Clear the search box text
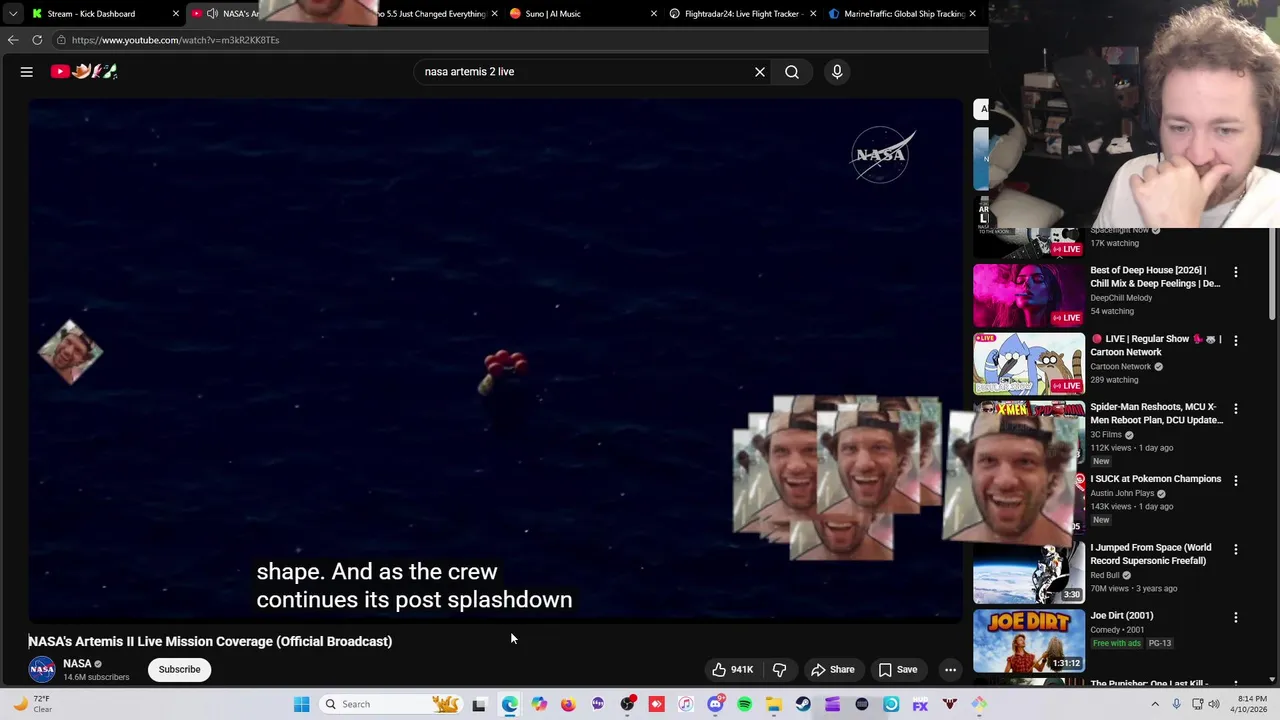Image resolution: width=1280 pixels, height=720 pixels. pyautogui.click(x=760, y=72)
